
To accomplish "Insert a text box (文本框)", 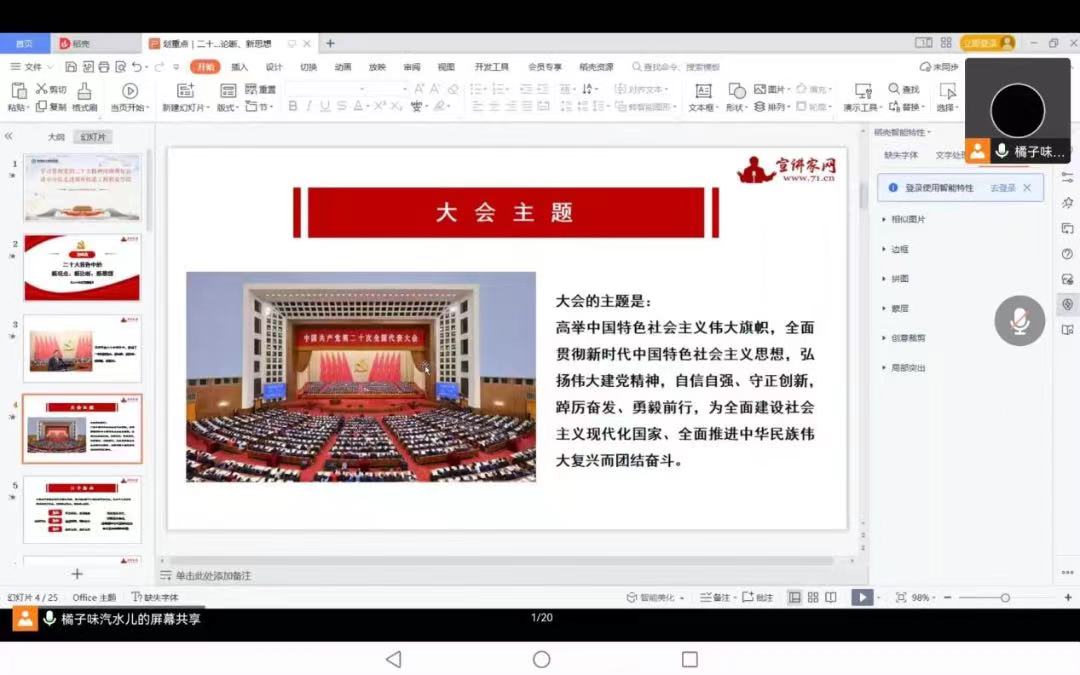I will (x=702, y=92).
